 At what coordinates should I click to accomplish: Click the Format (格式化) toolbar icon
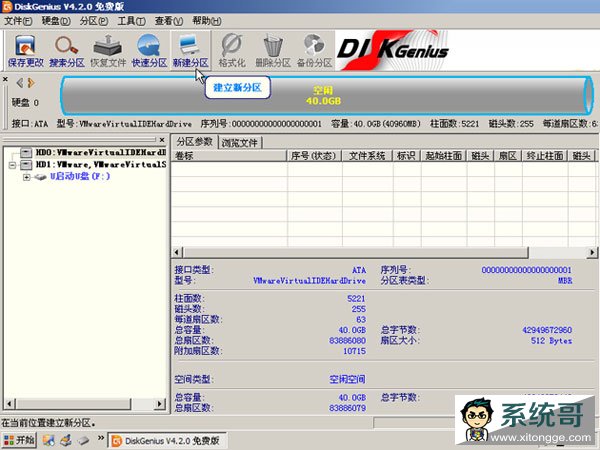tap(232, 51)
